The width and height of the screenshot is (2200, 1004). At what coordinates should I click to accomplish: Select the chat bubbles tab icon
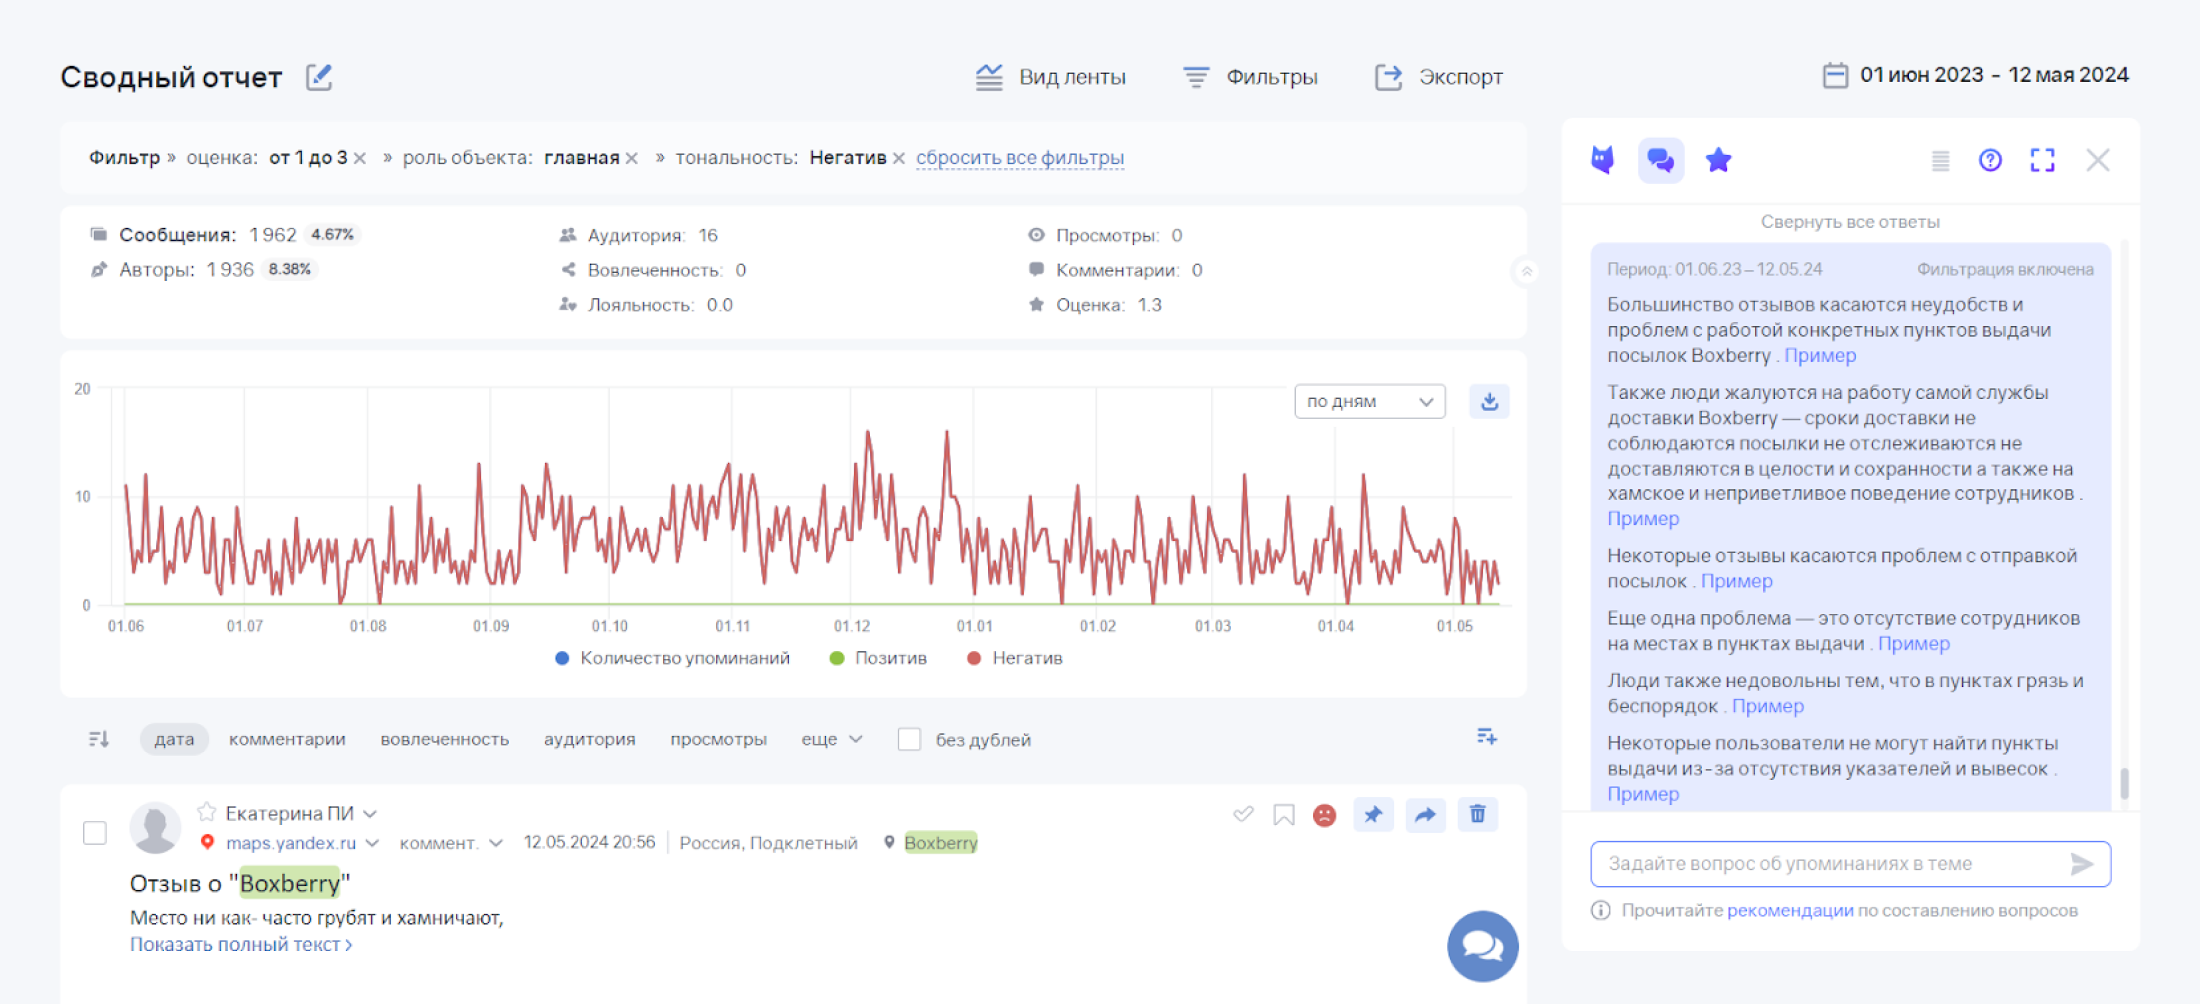[1661, 160]
